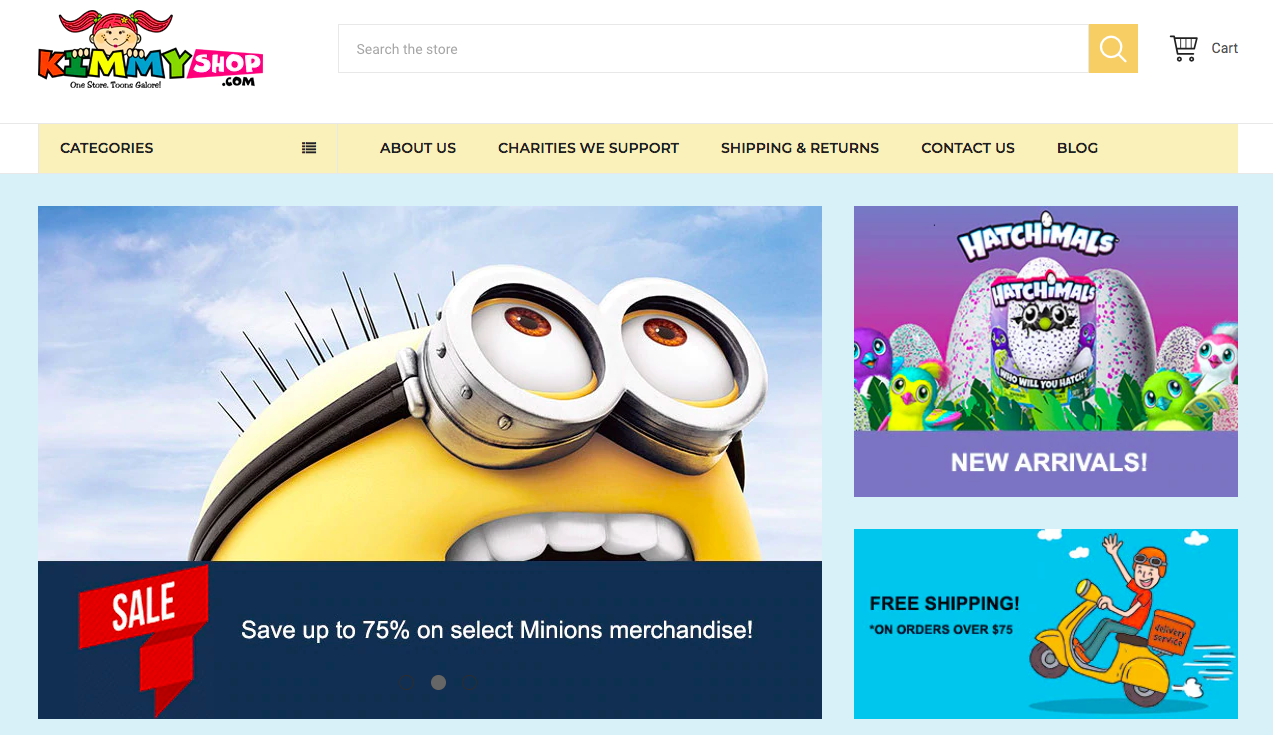1273x735 pixels.
Task: Open the Hatchimals New Arrivals banner
Action: [x=1046, y=351]
